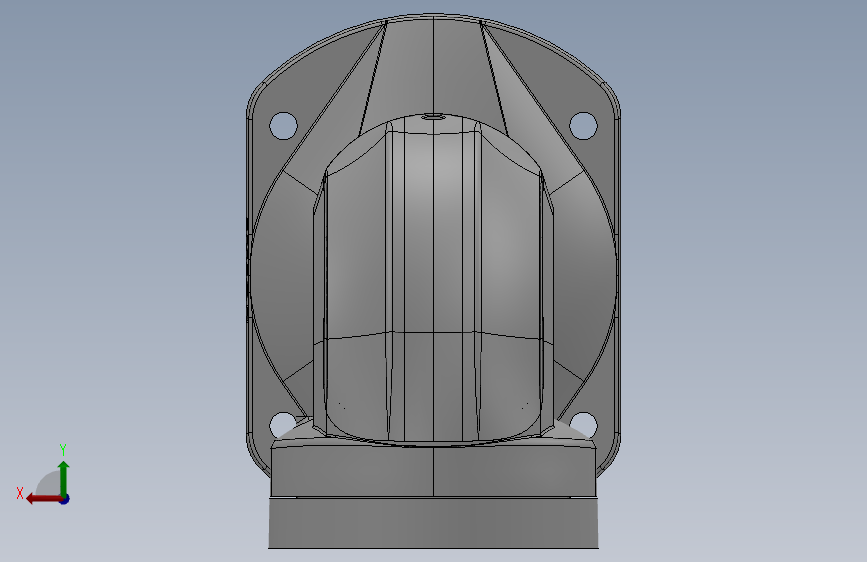The height and width of the screenshot is (562, 867).
Task: Click the green Y axis arrow on triad
Action: click(64, 478)
